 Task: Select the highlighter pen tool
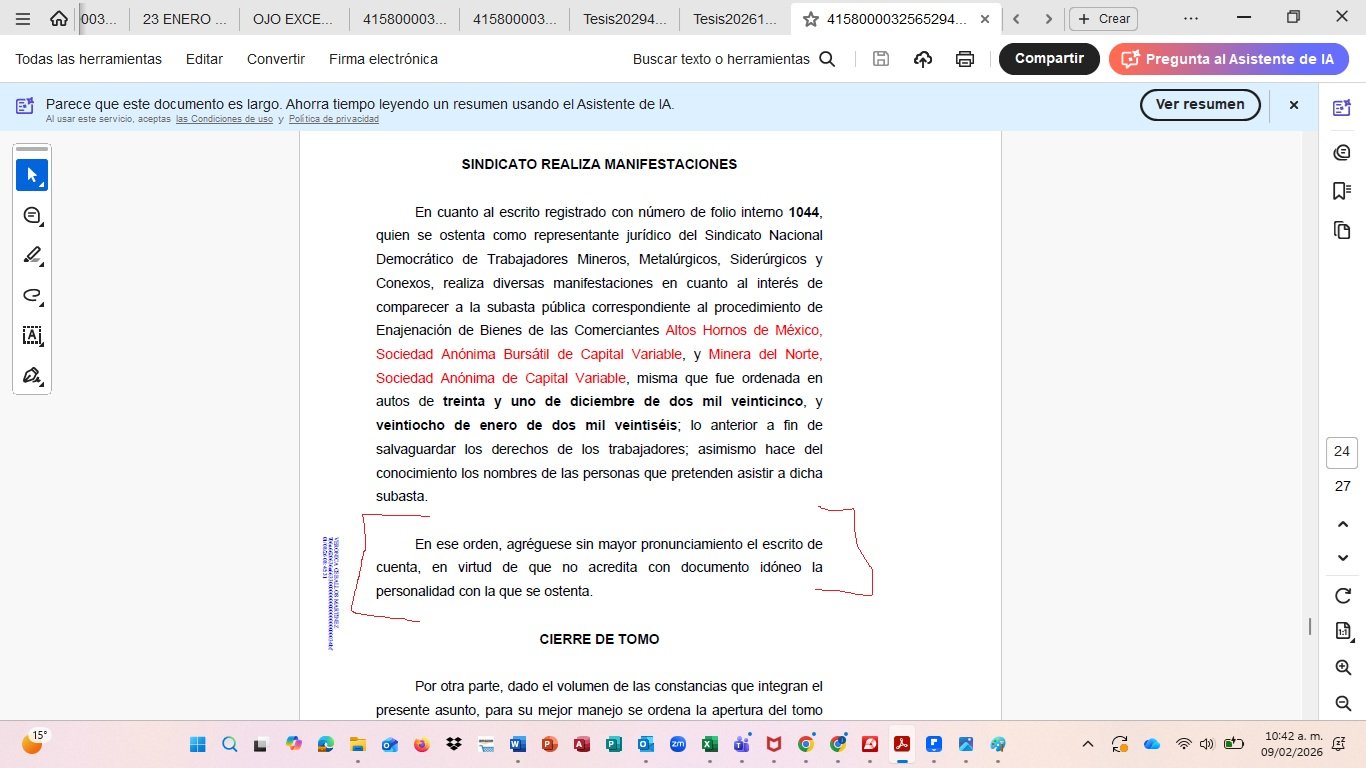click(x=31, y=255)
